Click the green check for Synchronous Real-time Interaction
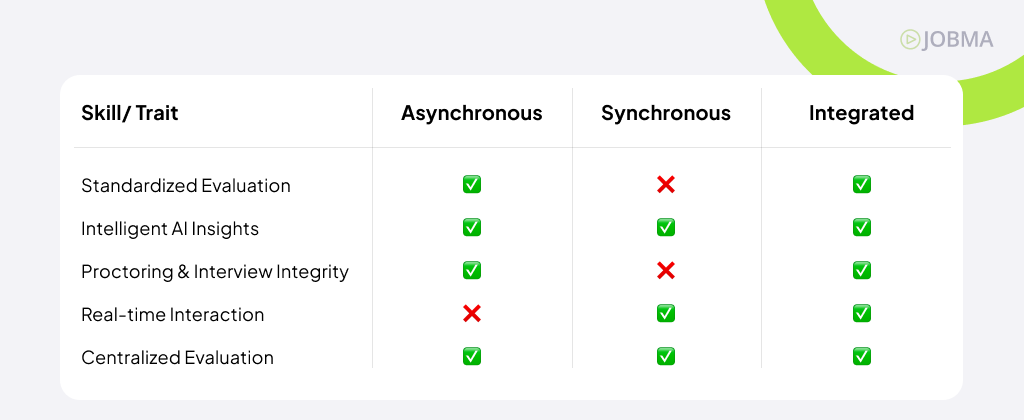 [666, 314]
